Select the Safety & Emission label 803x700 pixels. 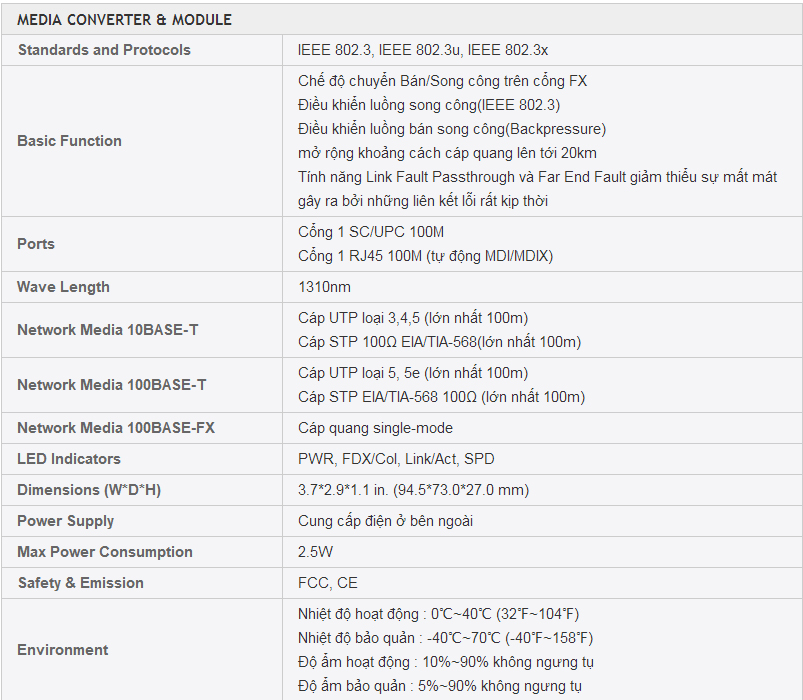point(81,583)
